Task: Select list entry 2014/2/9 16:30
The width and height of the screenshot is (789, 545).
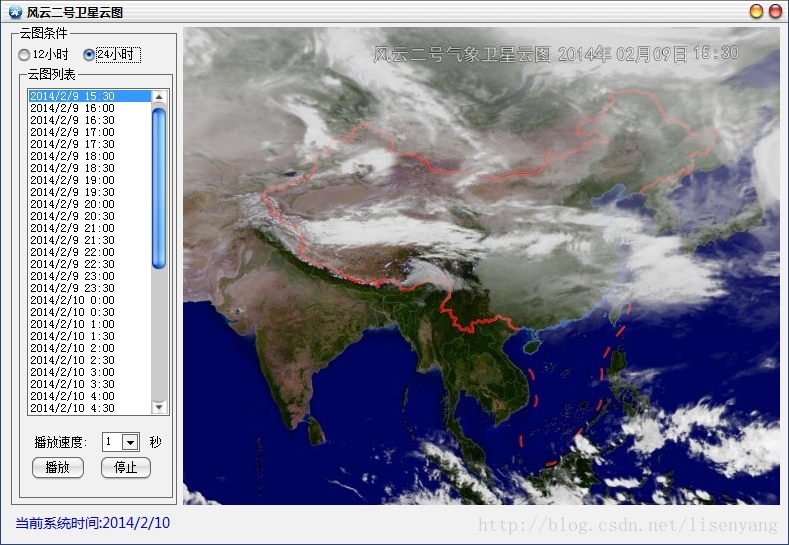Action: tap(90, 120)
